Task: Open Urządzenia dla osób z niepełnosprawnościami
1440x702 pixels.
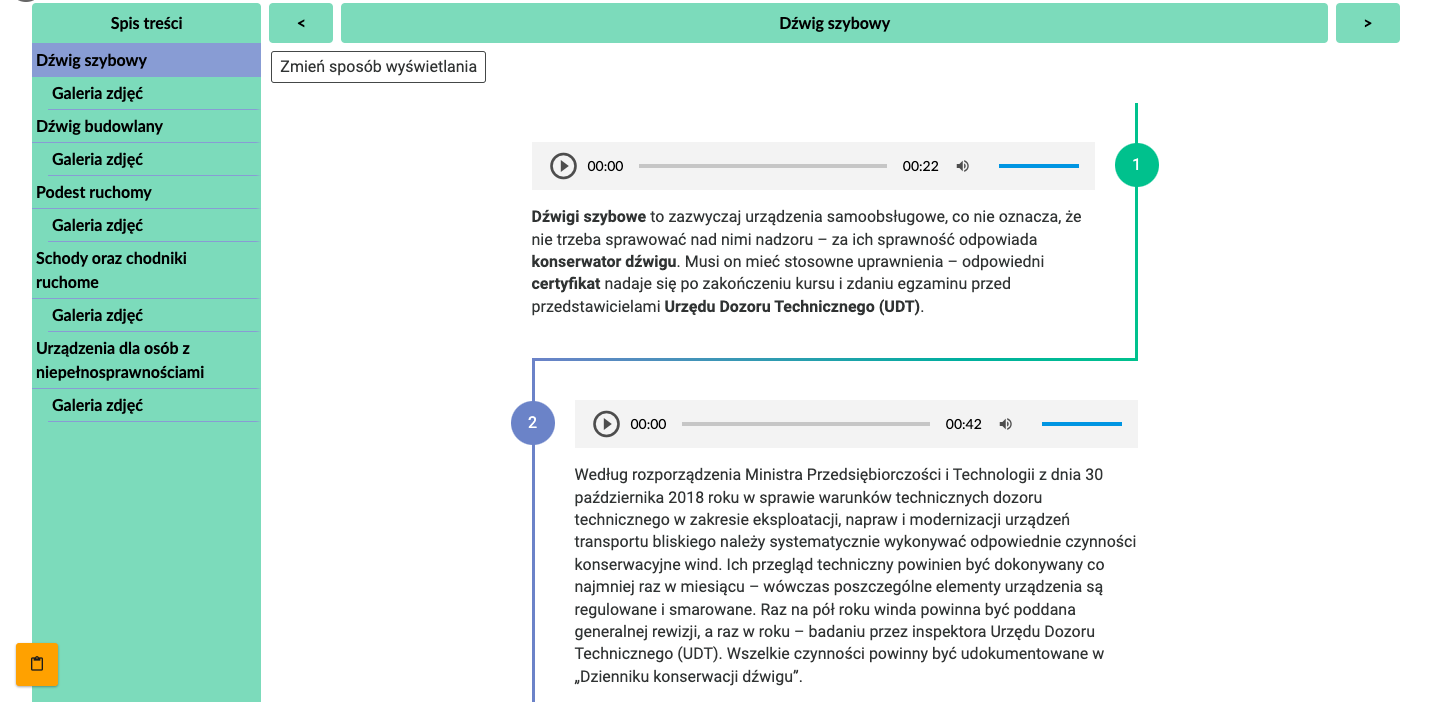Action: pos(120,360)
